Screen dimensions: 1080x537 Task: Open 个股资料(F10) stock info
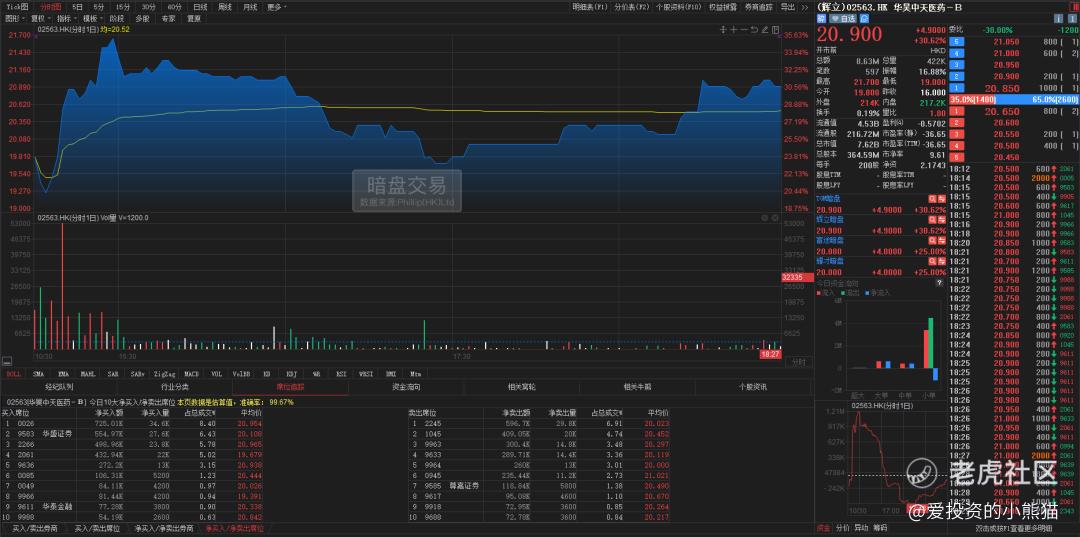click(x=678, y=7)
